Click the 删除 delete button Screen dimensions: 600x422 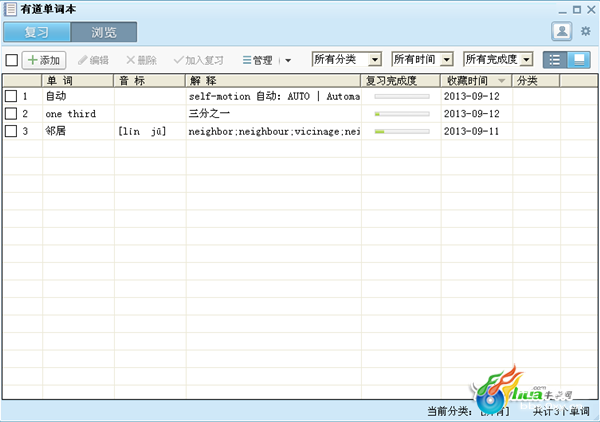tap(141, 60)
